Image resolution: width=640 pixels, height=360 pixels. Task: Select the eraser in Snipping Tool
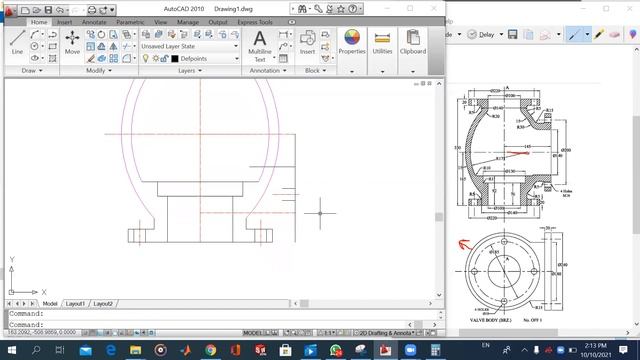614,35
